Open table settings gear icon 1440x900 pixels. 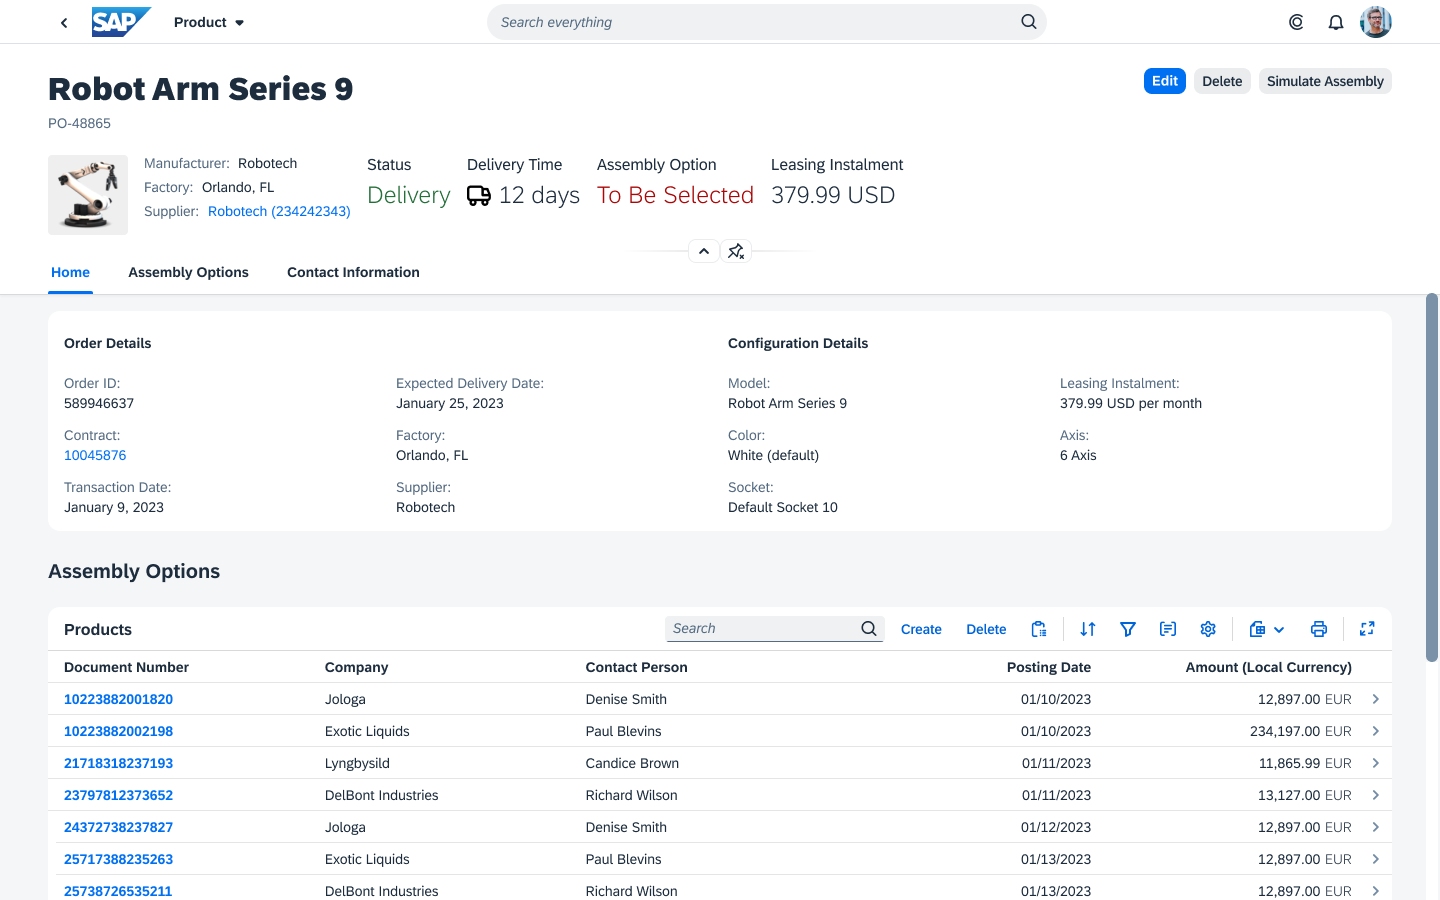pos(1208,629)
